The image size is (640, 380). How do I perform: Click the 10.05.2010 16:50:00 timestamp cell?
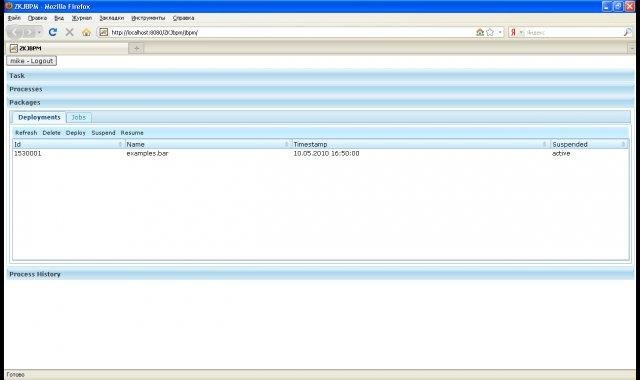327,153
